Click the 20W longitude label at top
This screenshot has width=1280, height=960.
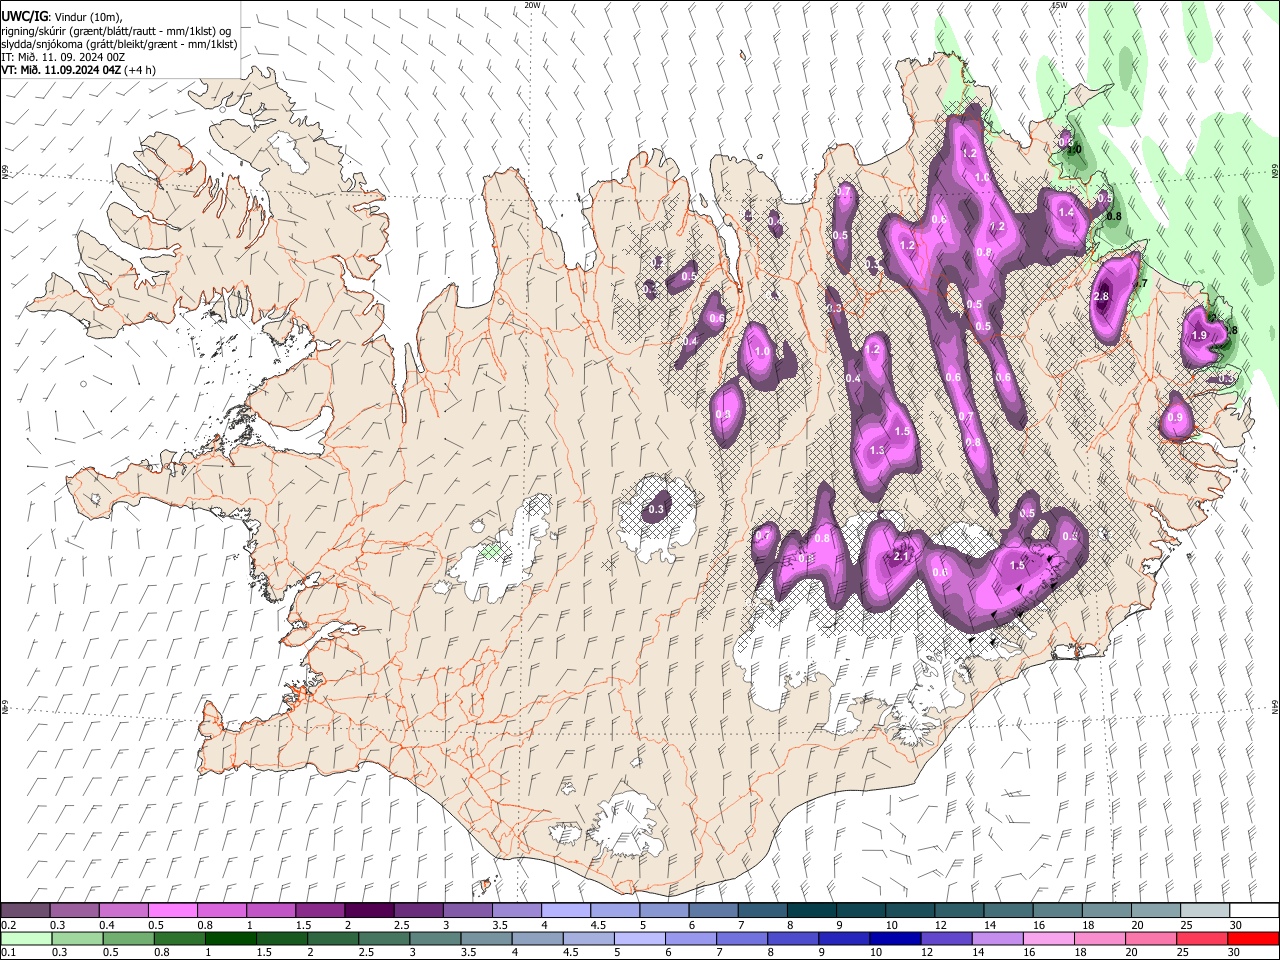533,5
